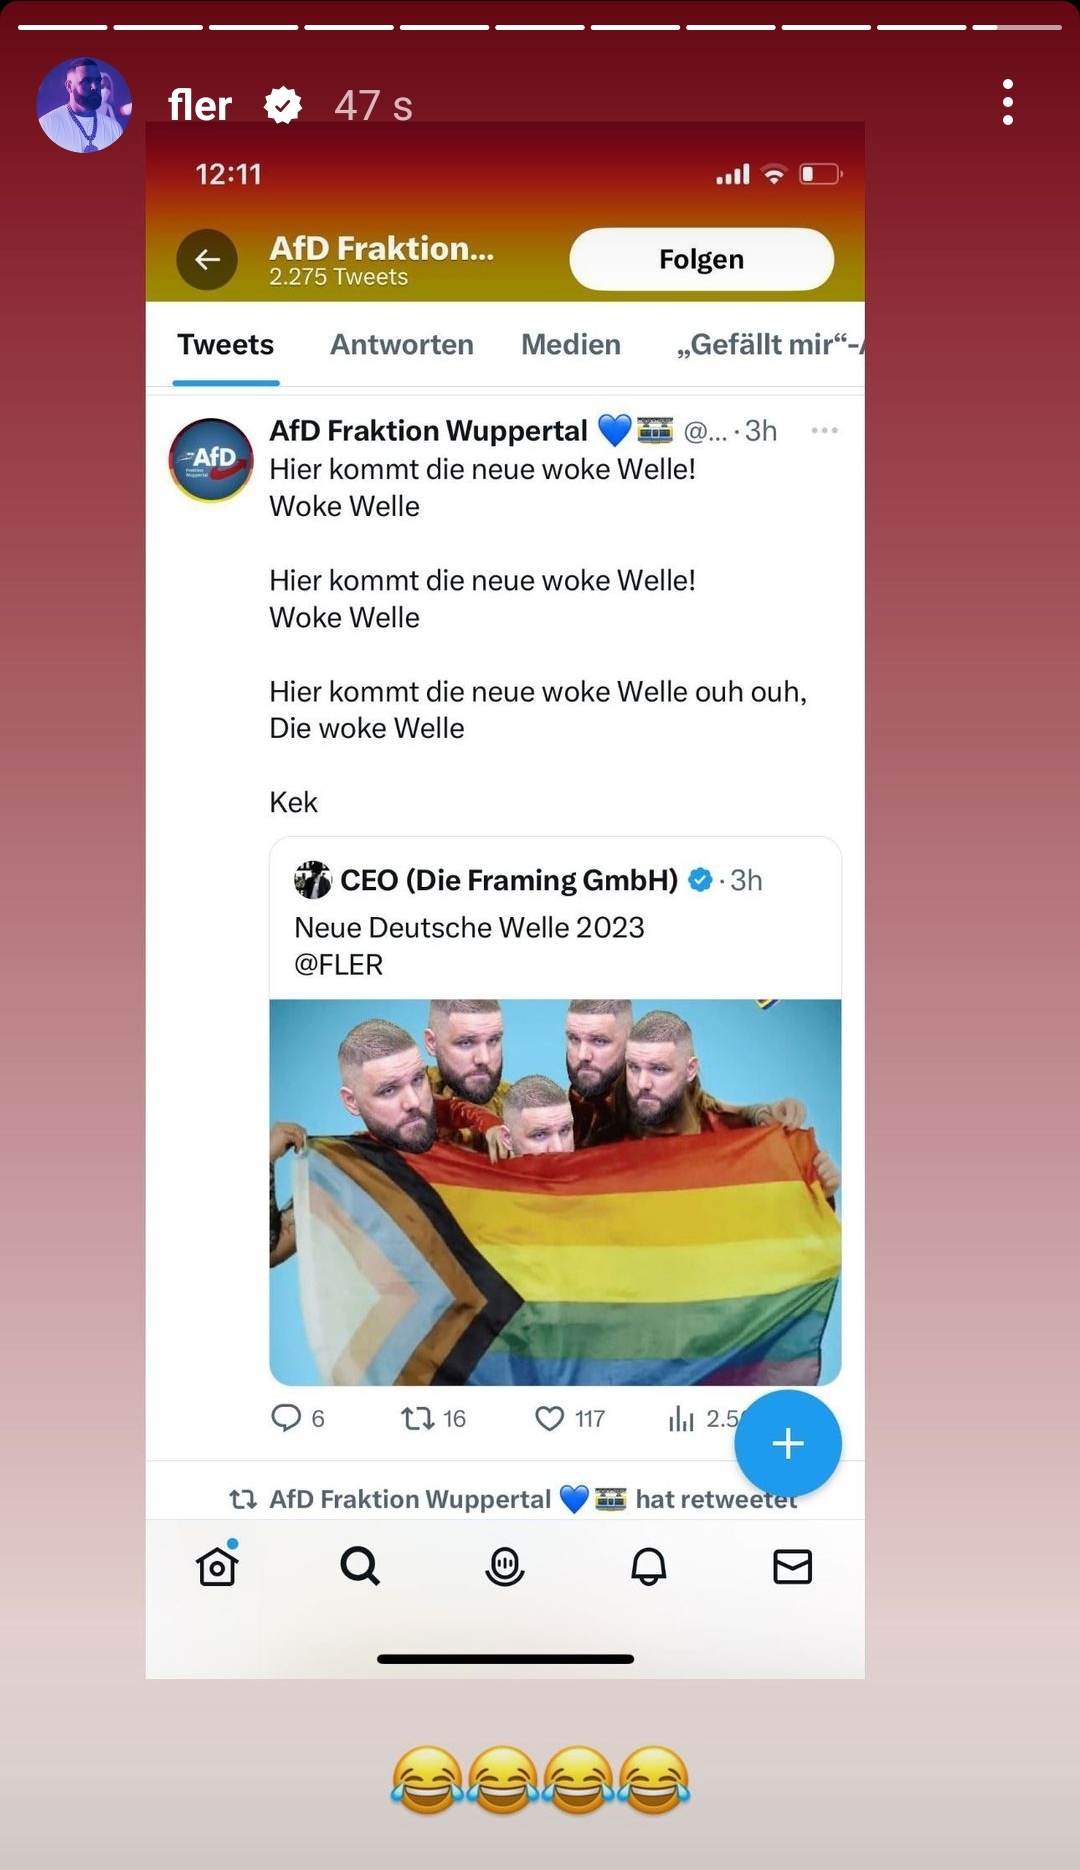1080x1870 pixels.
Task: Open the reply comment icon with 6
Action: [x=286, y=1418]
